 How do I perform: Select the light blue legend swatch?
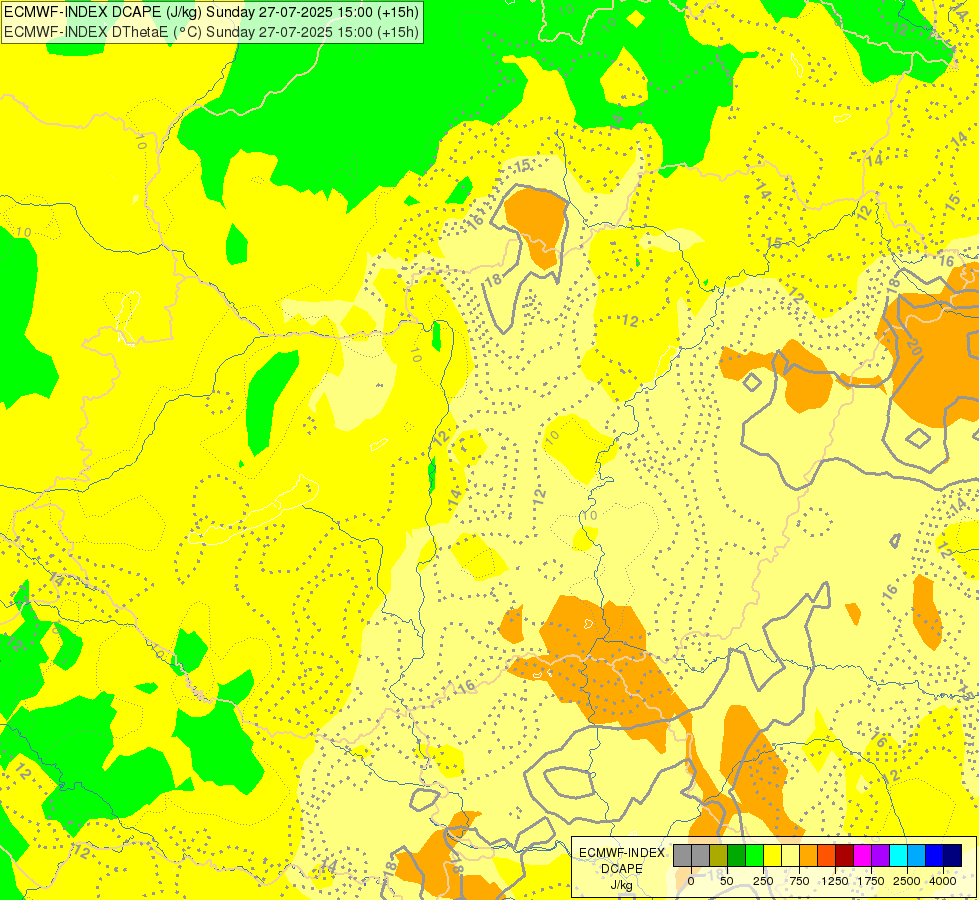917,855
